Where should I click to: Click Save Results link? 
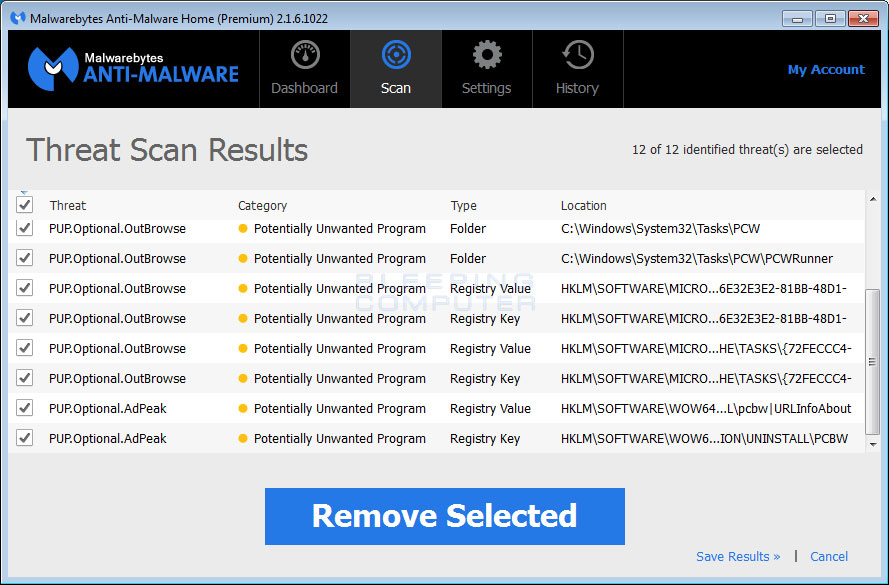point(738,556)
